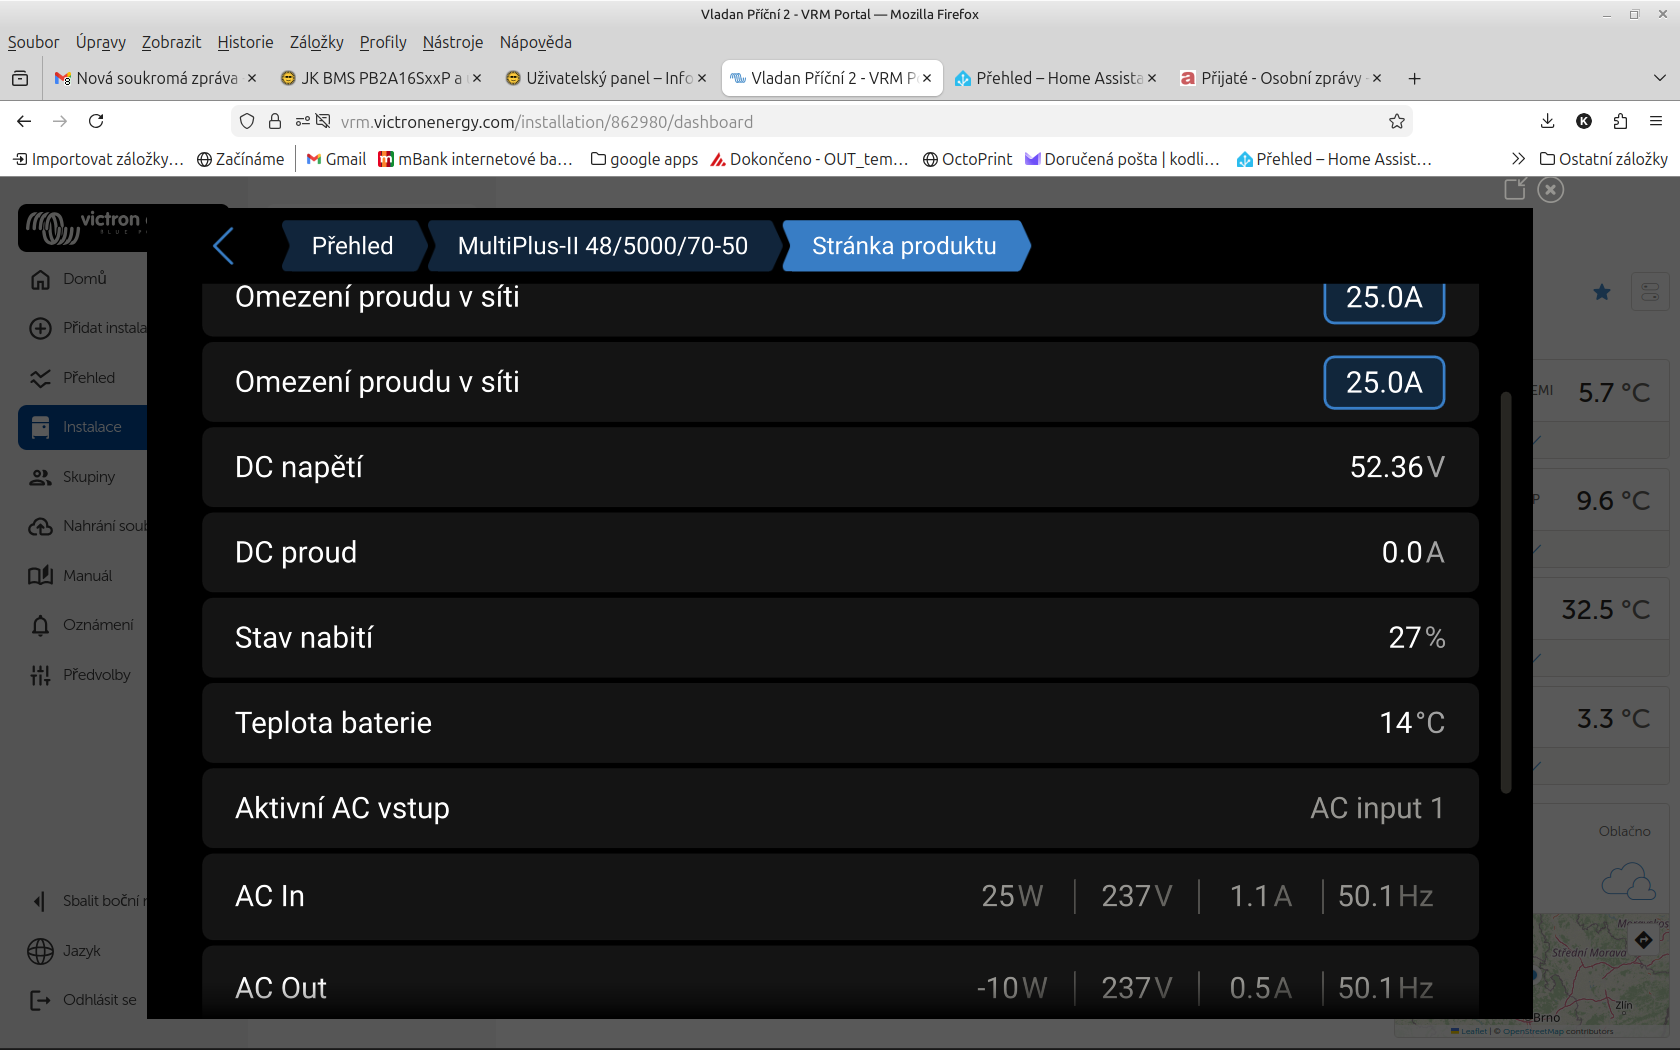Viewport: 1680px width, 1050px height.
Task: Open the Firefox extensions panel
Action: 1620,121
